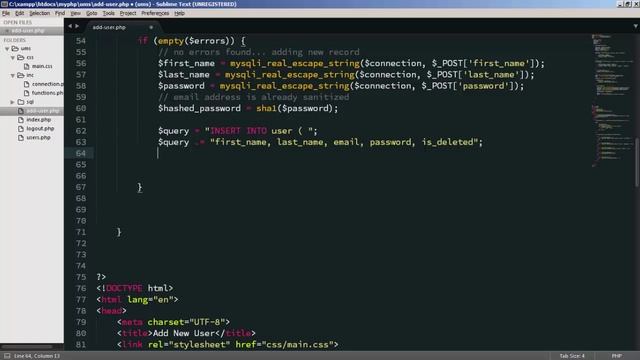
Task: Click line number 54 in the gutter
Action: tap(81, 41)
